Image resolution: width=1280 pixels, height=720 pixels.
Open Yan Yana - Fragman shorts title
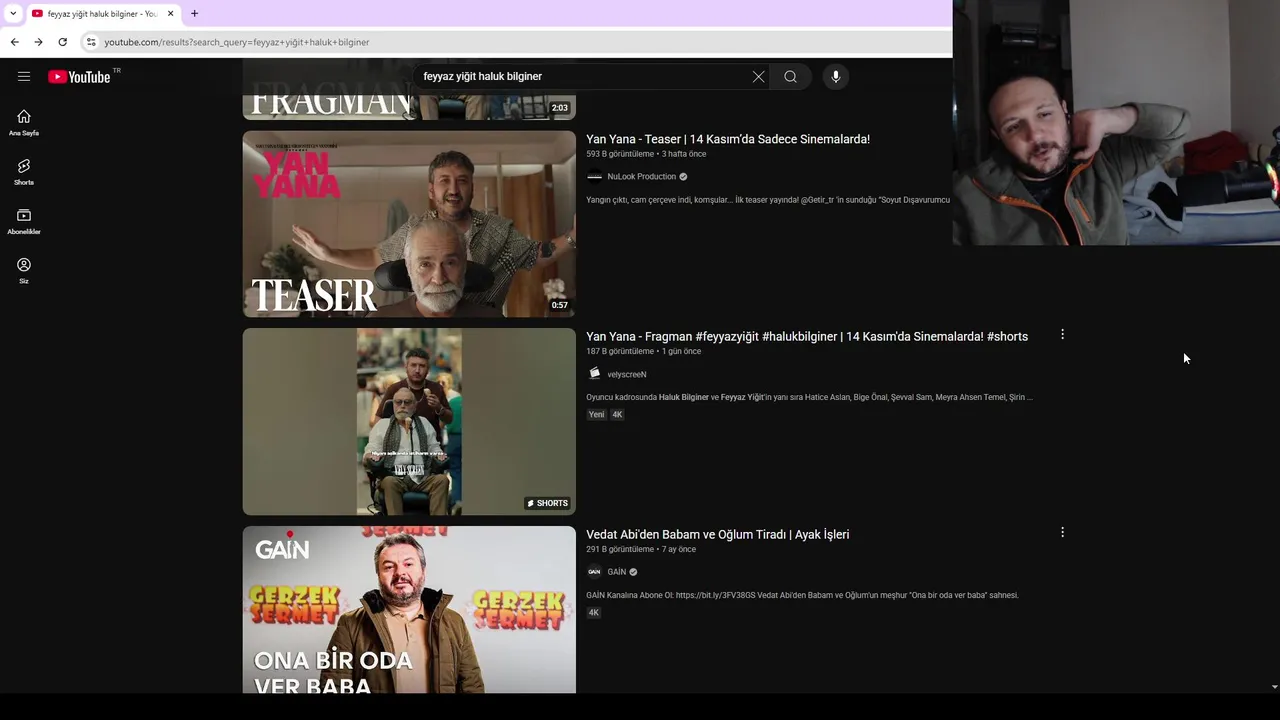(x=807, y=336)
